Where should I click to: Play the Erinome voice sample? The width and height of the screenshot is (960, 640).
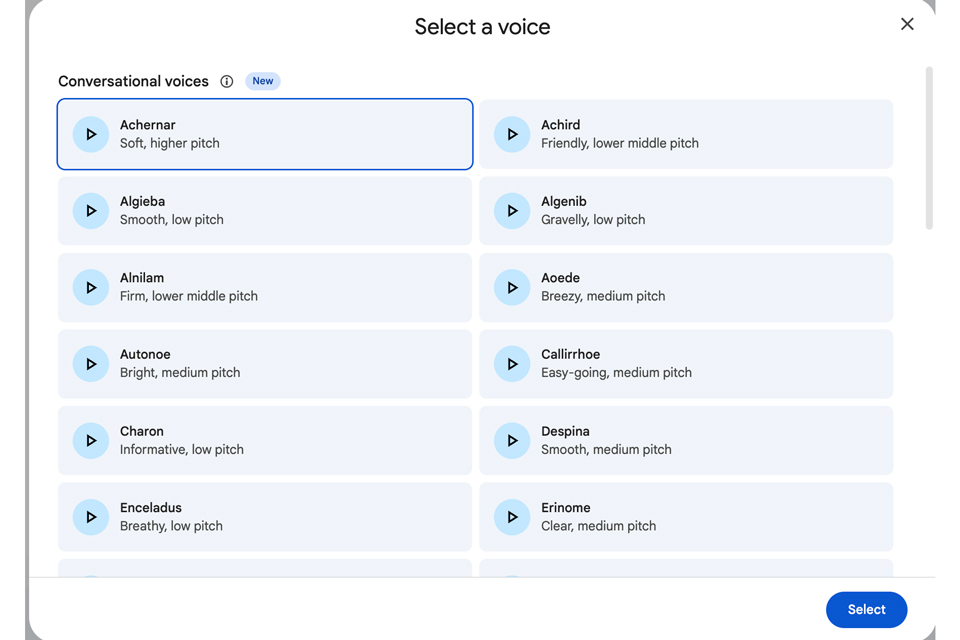click(512, 517)
